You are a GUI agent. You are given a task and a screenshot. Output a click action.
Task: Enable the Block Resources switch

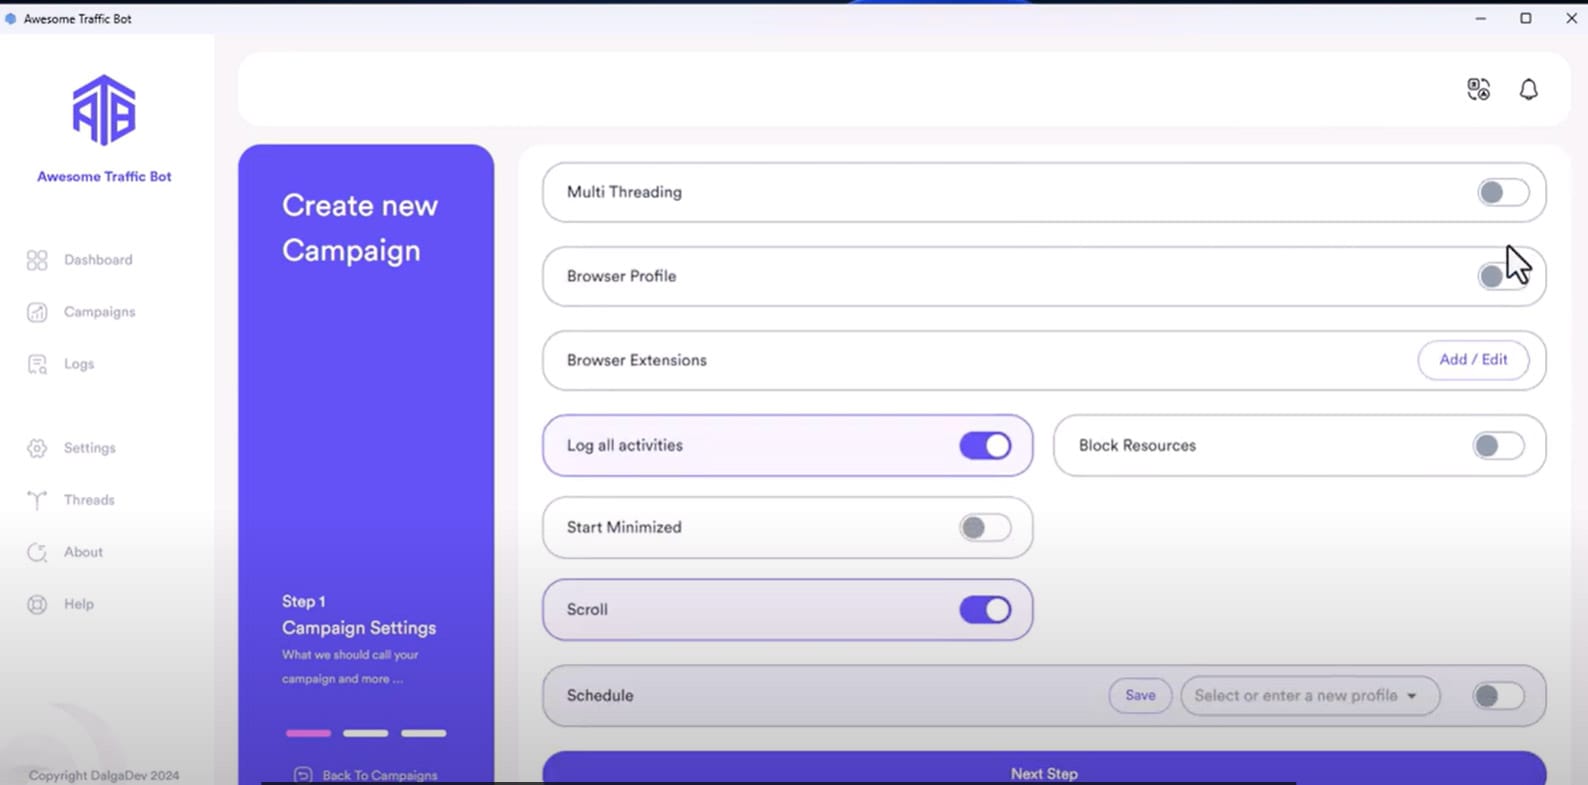click(x=1498, y=446)
